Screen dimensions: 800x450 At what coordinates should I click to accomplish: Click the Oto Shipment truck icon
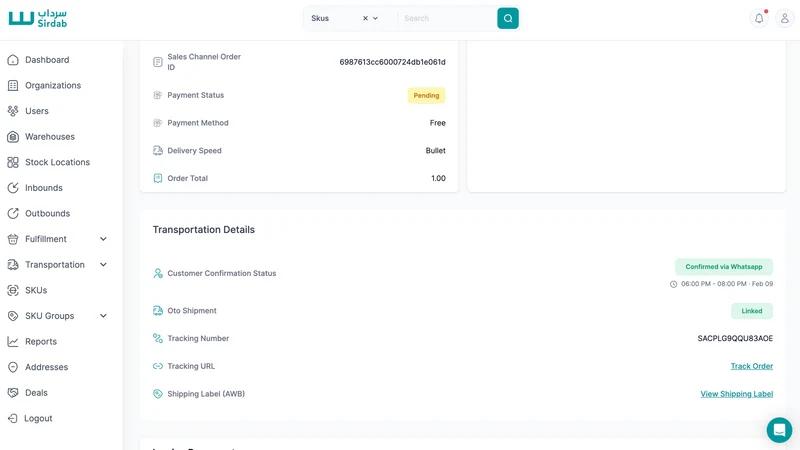(x=158, y=311)
